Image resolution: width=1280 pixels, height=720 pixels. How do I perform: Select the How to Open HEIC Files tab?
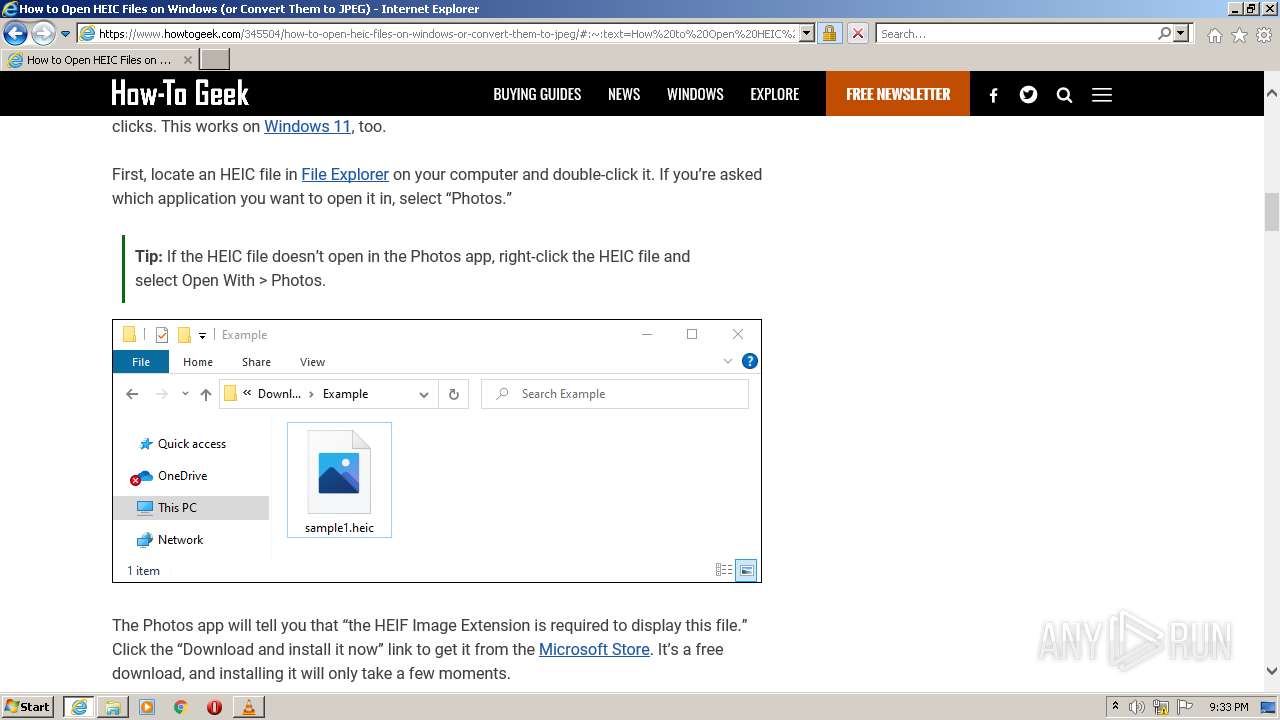pyautogui.click(x=98, y=60)
